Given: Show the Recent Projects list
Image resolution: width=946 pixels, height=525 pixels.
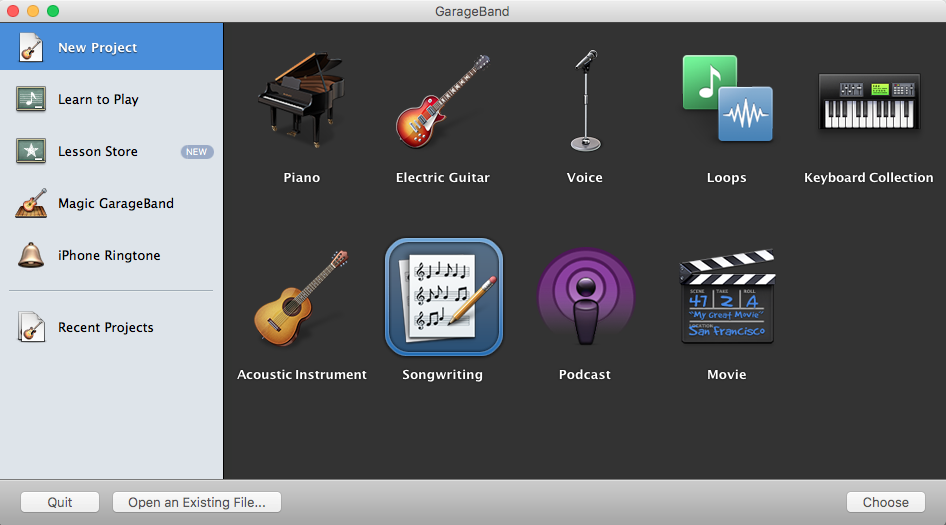Looking at the screenshot, I should click(112, 327).
